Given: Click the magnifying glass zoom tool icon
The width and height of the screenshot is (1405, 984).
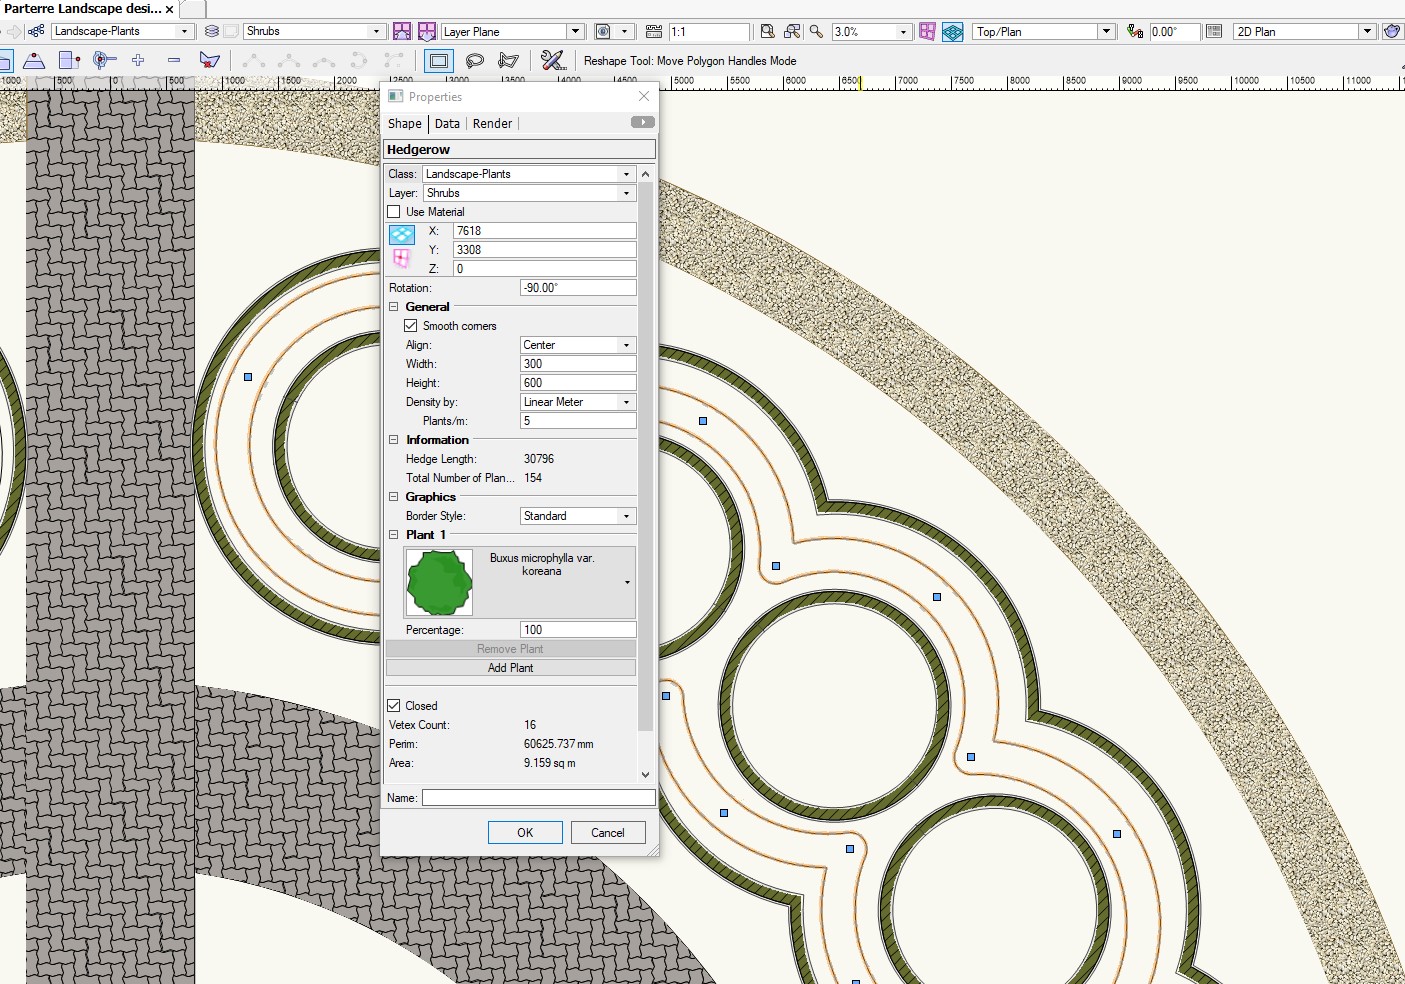Looking at the screenshot, I should 814,31.
